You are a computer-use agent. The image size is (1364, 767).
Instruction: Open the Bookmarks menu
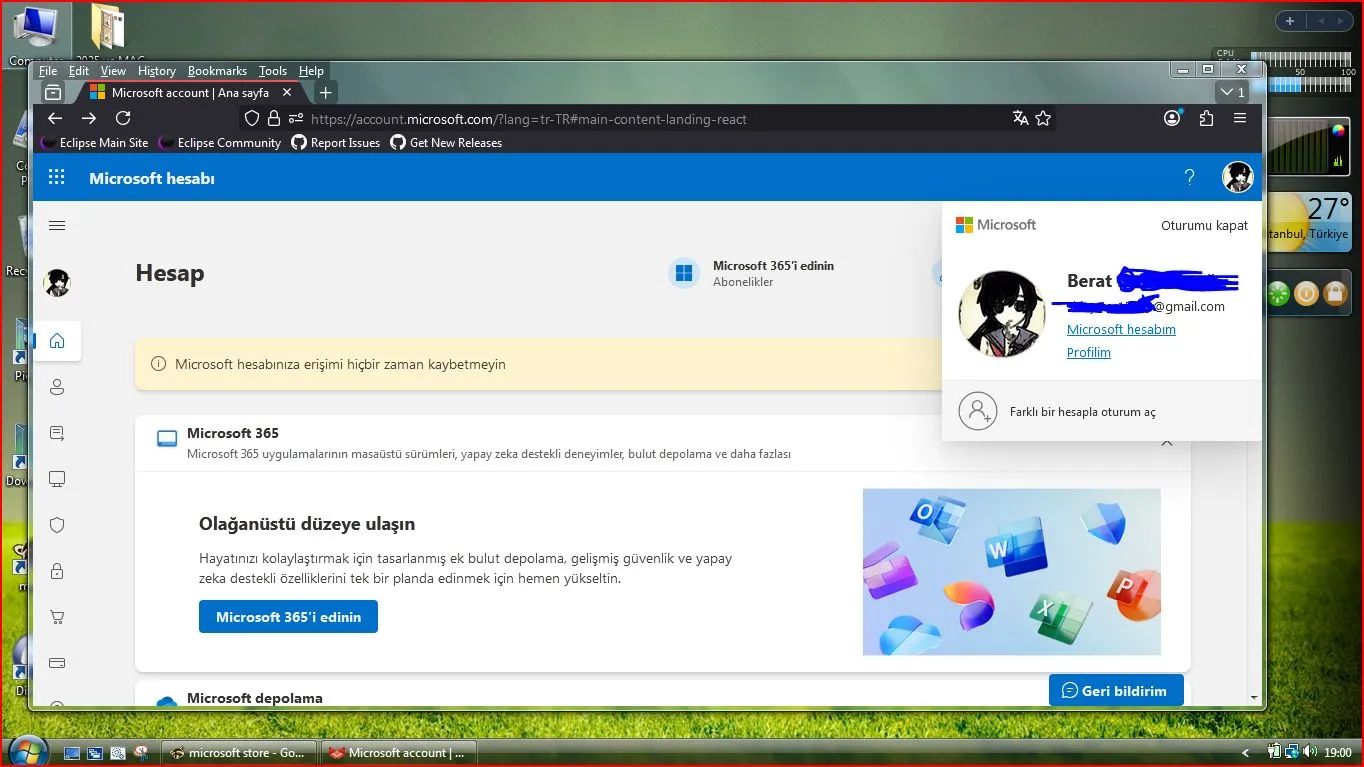[x=217, y=71]
